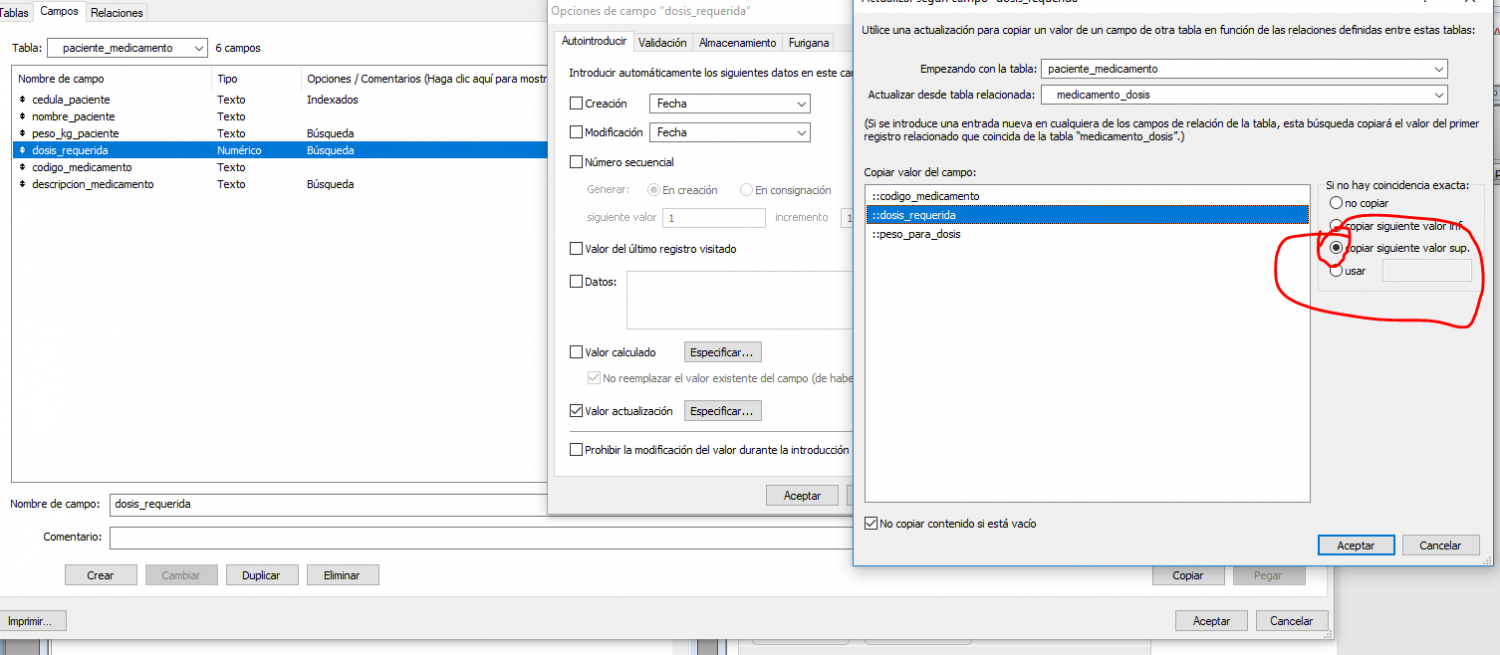Open the Validación tab
The height and width of the screenshot is (655, 1500).
[x=662, y=43]
